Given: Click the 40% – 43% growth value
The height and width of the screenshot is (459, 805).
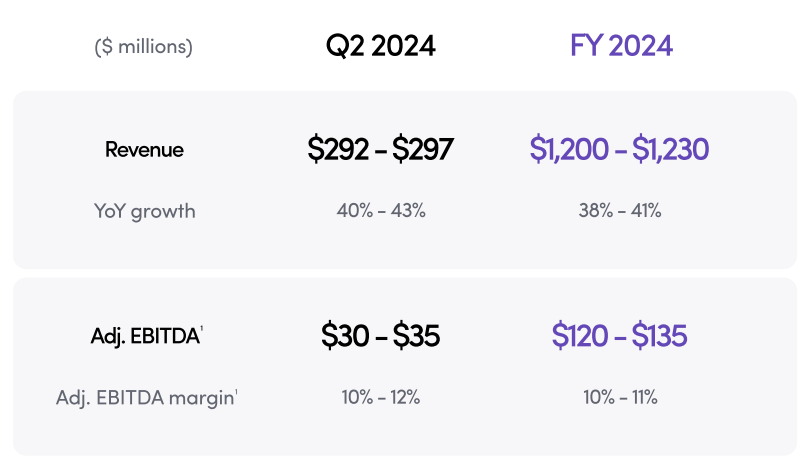Looking at the screenshot, I should (x=380, y=211).
